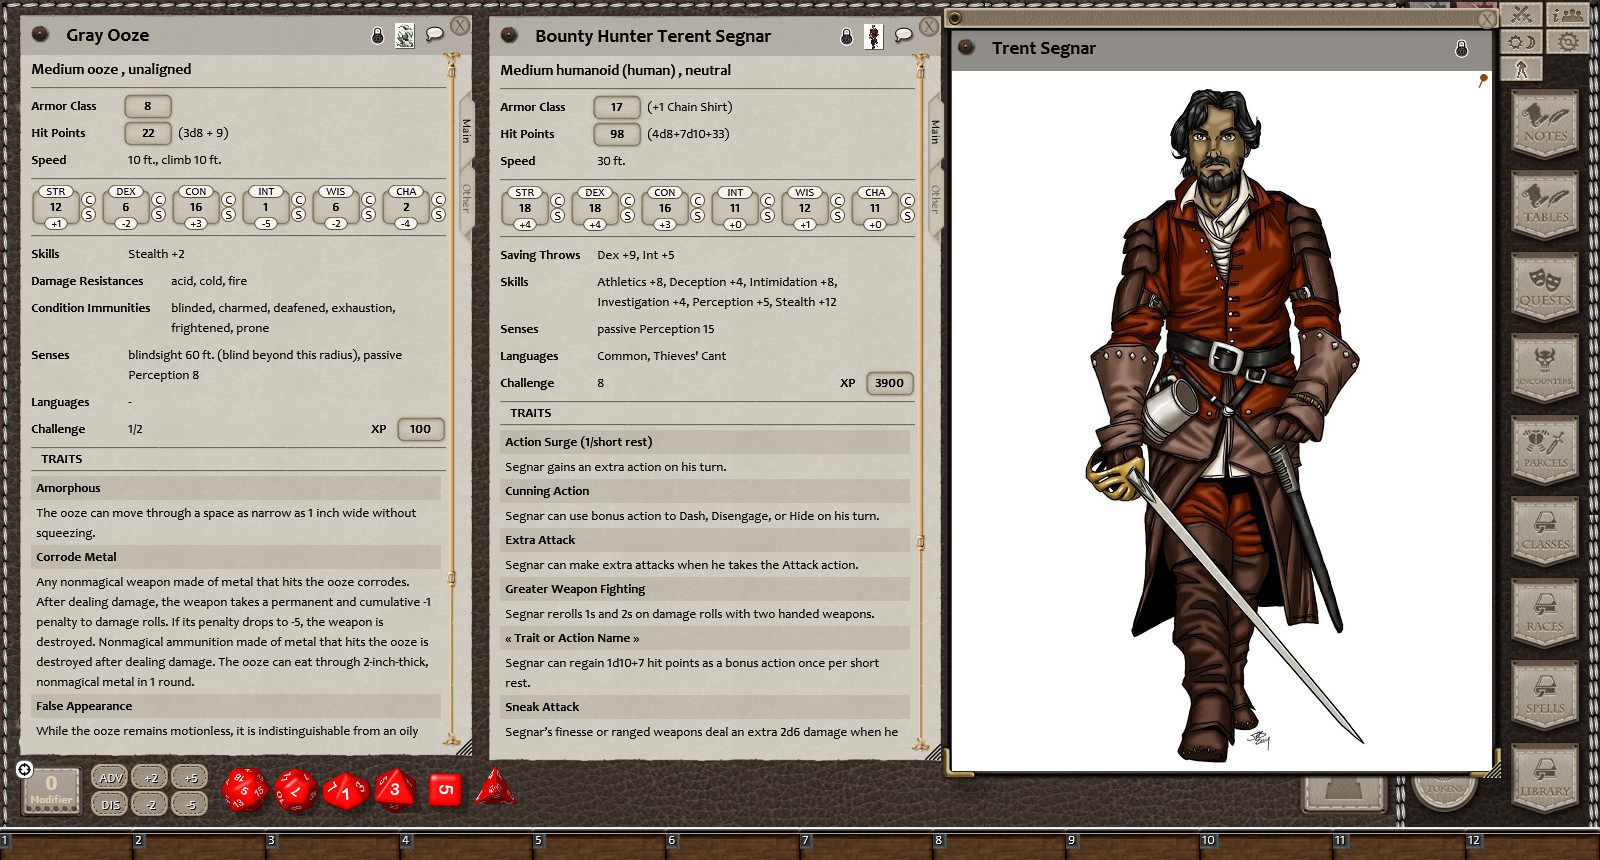Switch to Other tab on Gray Ooze sheet
1600x860 pixels.
pyautogui.click(x=466, y=198)
